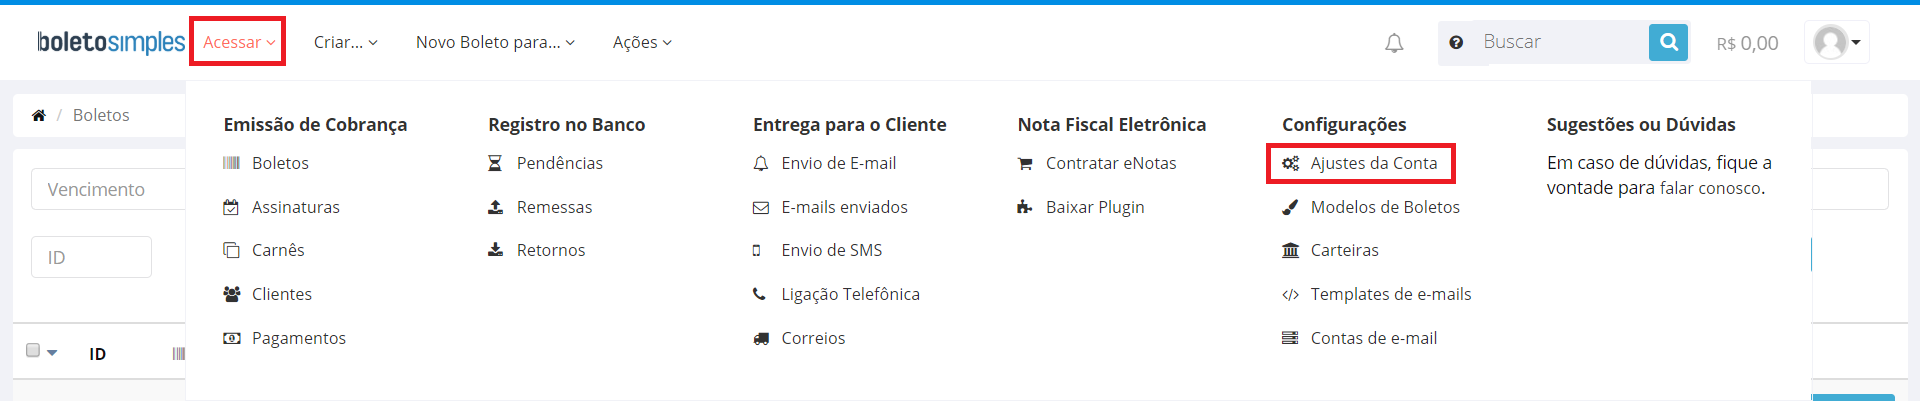Open the Criar... dropdown
Viewport: 1920px width, 401px height.
[346, 42]
